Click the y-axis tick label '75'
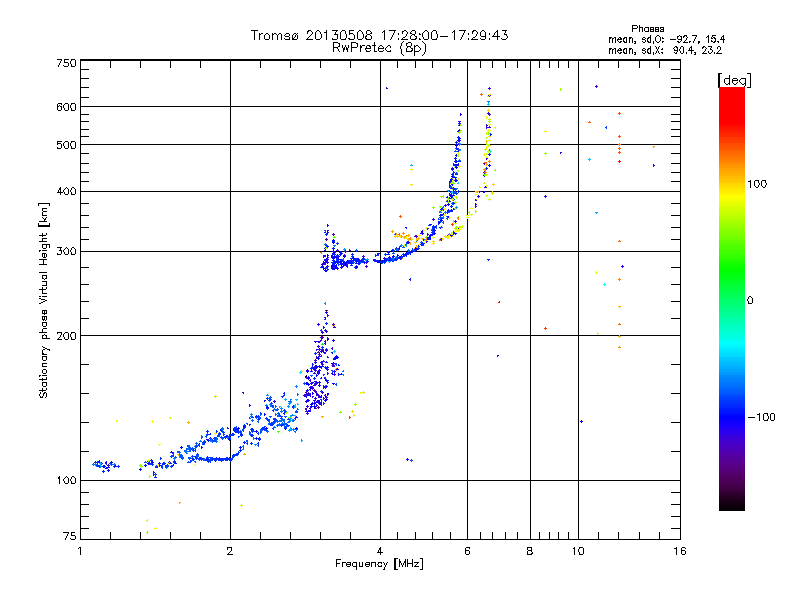This screenshot has width=800, height=600. (x=69, y=536)
